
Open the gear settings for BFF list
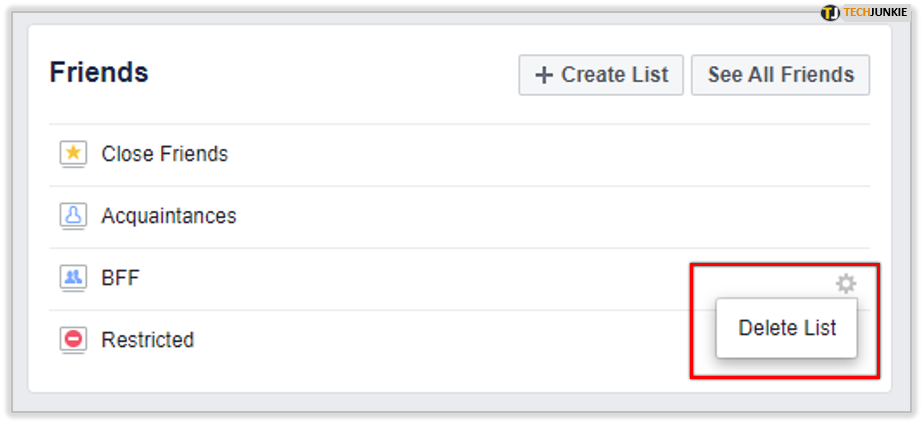click(846, 284)
